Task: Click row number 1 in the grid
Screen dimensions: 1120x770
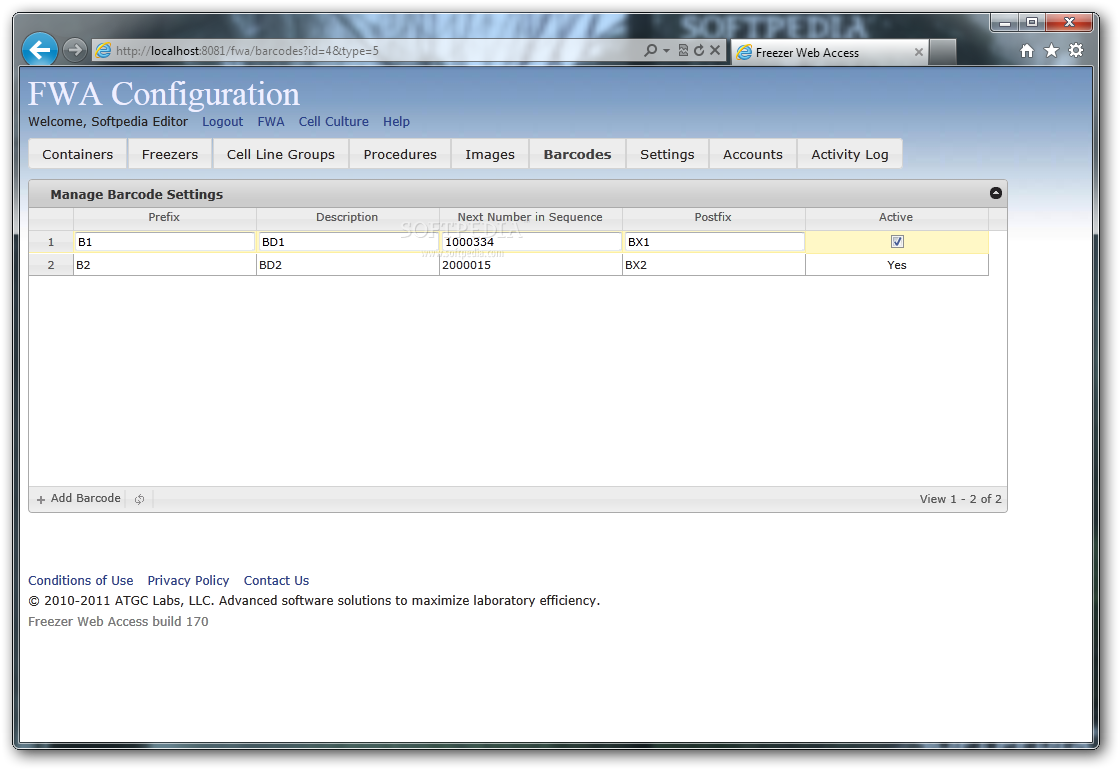Action: click(51, 242)
